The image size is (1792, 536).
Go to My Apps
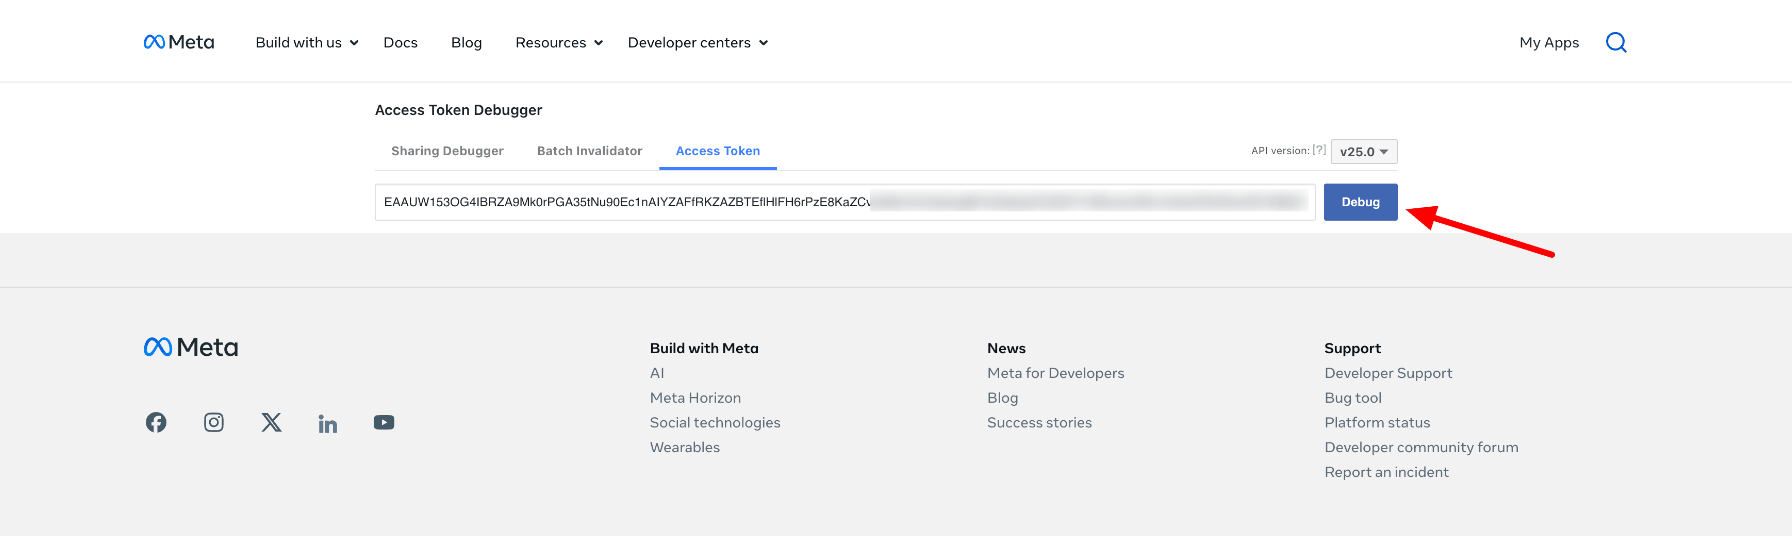[x=1549, y=42]
